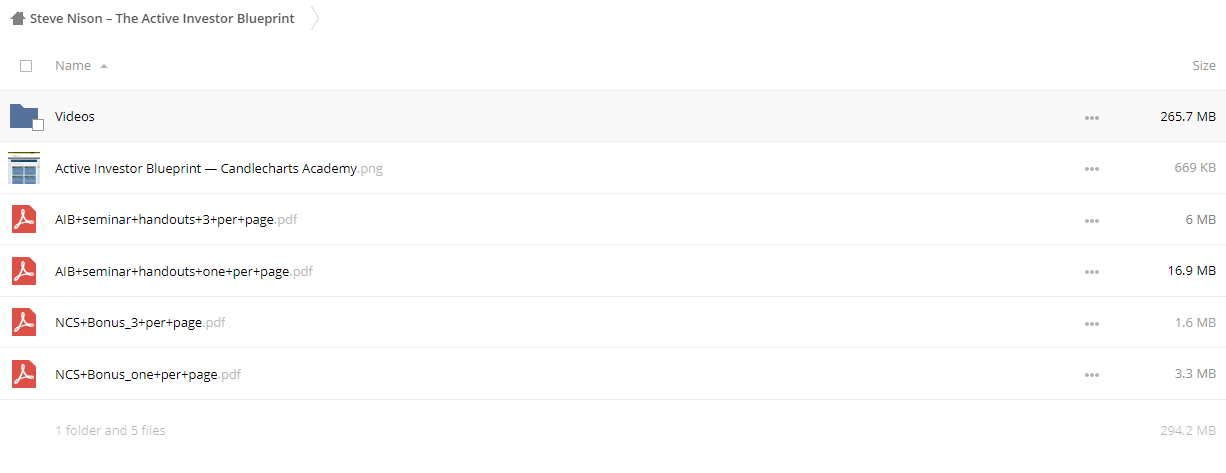The image size is (1226, 473).
Task: Sort files by Name column
Action: tap(73, 66)
